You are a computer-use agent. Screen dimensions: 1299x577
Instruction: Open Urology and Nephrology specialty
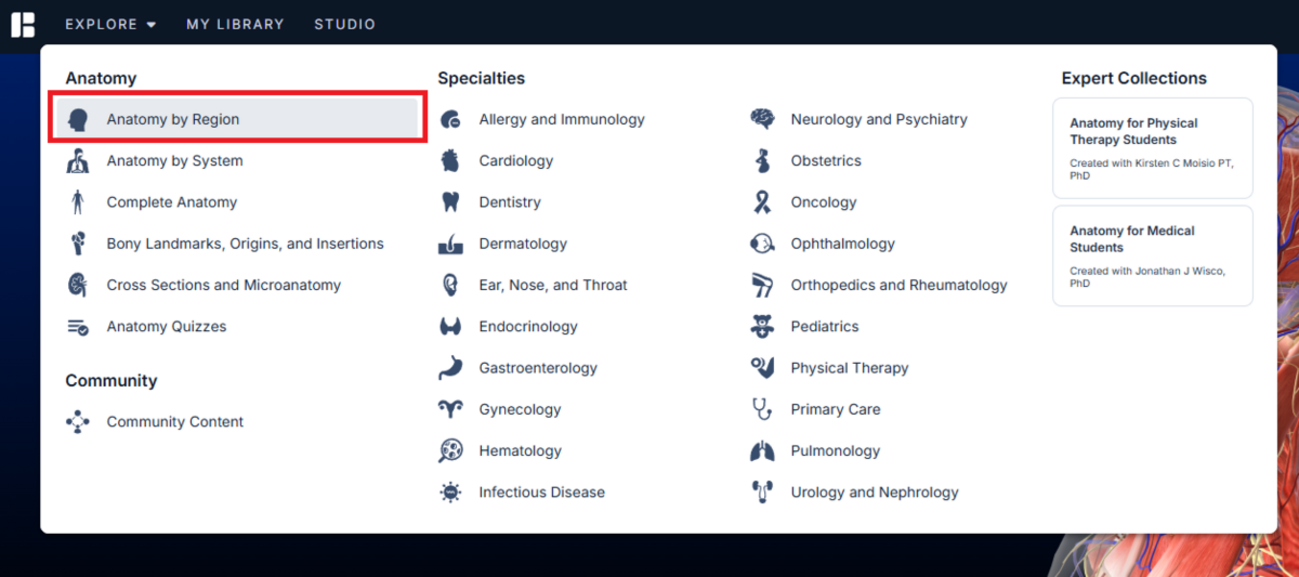point(874,492)
